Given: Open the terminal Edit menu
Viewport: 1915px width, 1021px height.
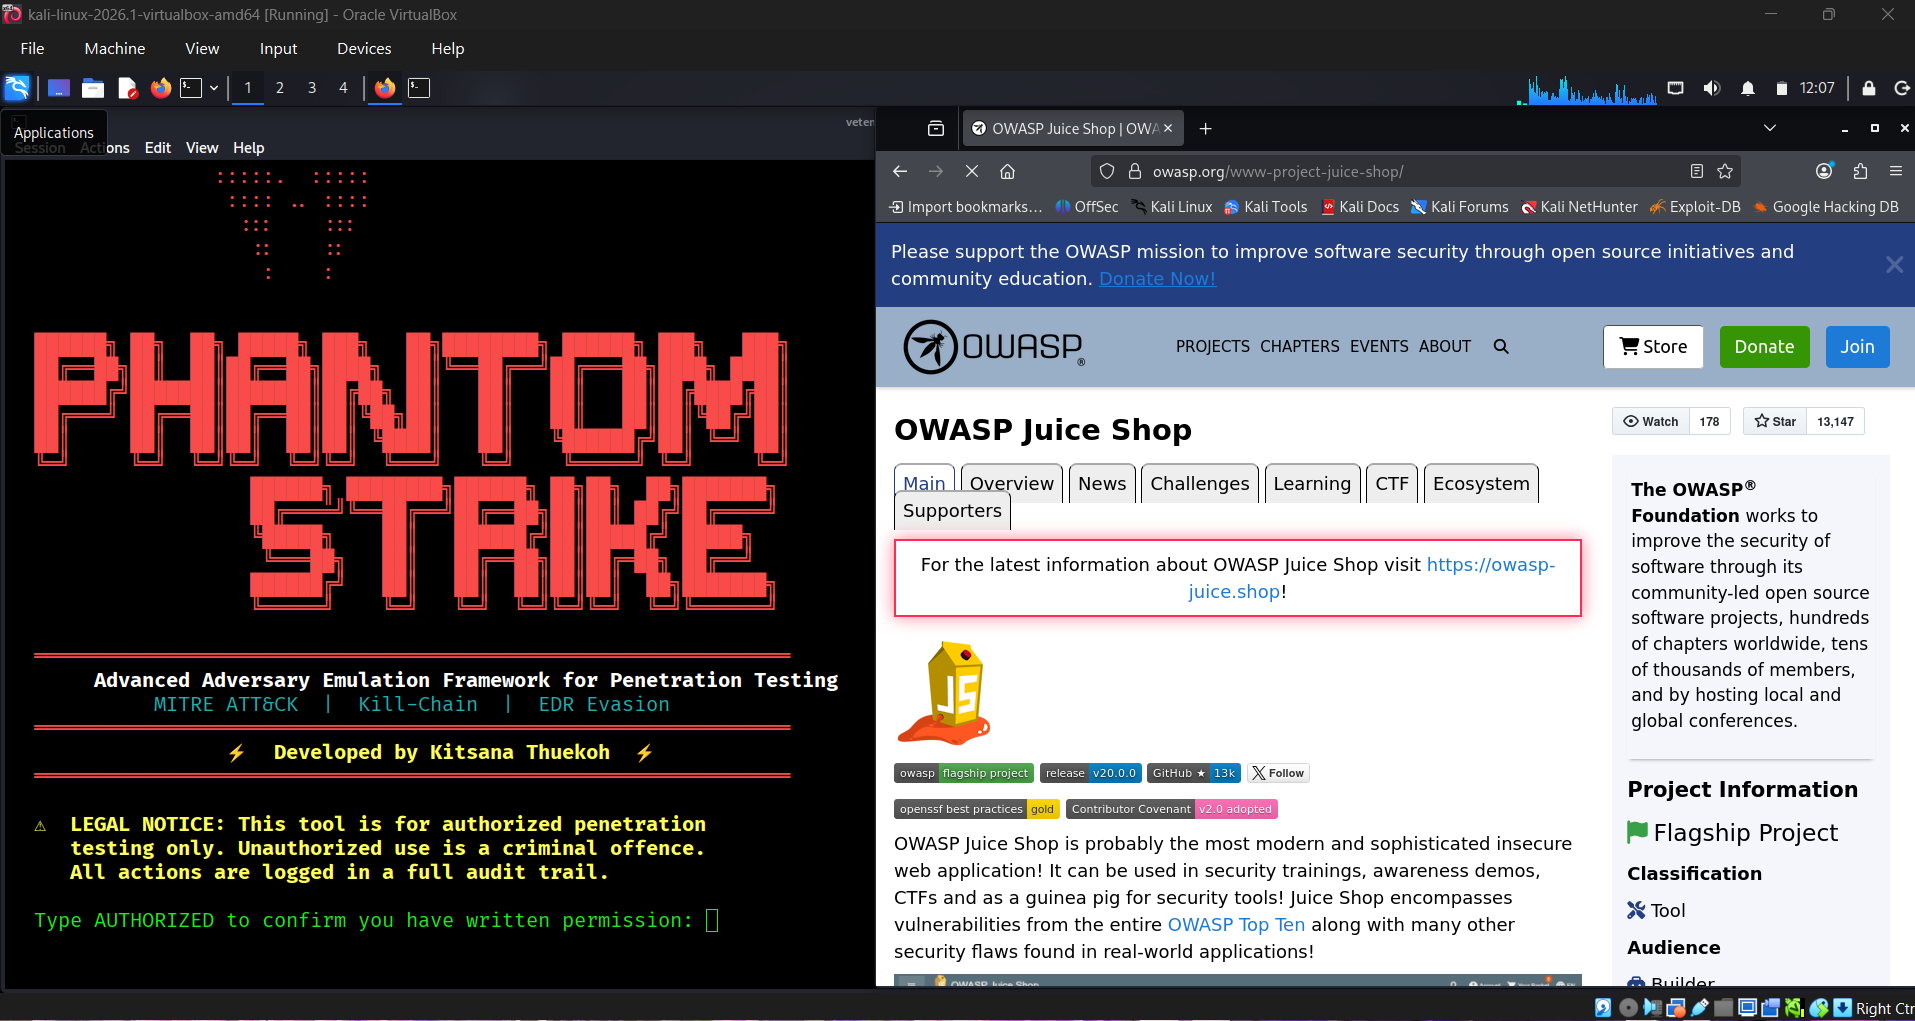Looking at the screenshot, I should click(158, 148).
